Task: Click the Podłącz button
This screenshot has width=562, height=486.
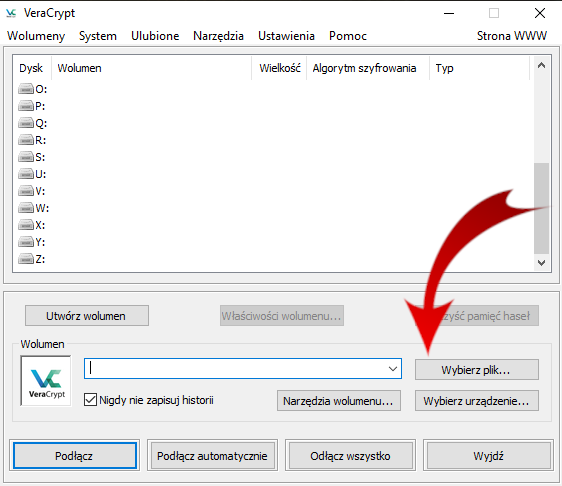Action: 75,456
